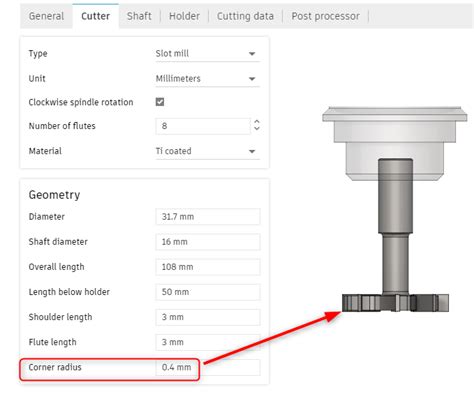474x394 pixels.
Task: Click the Flute length field
Action: (x=208, y=342)
